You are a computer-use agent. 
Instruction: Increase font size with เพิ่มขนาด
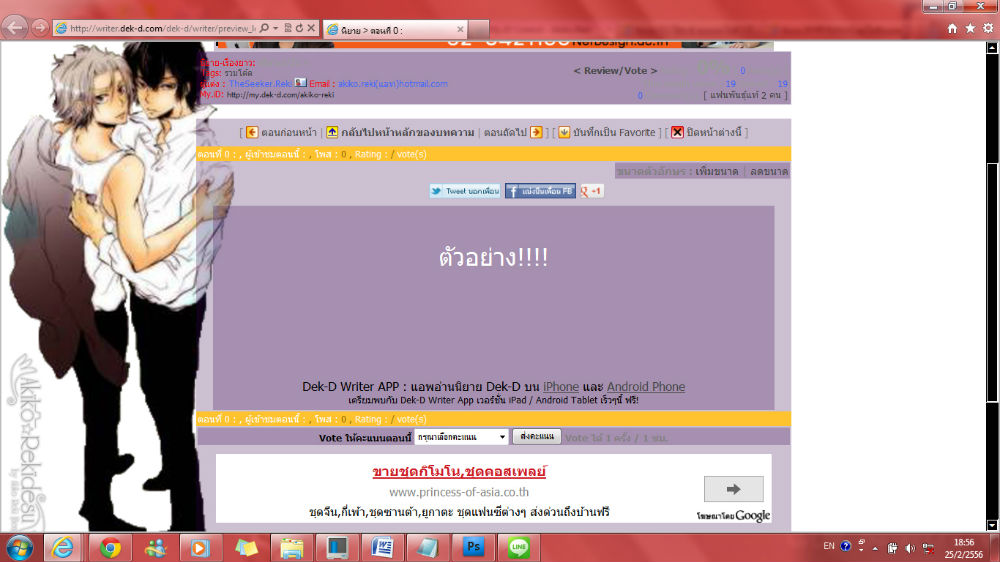[717, 171]
